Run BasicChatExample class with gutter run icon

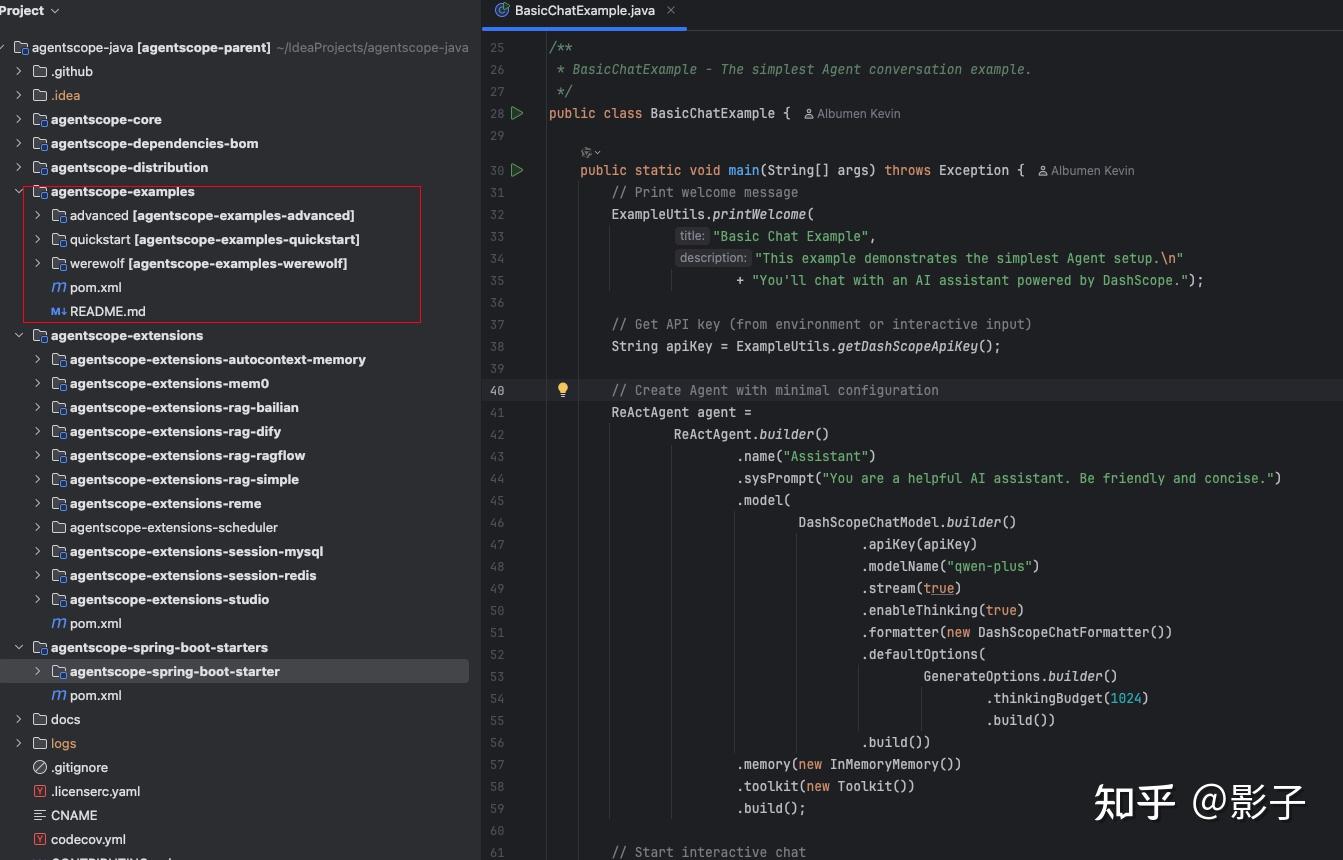coord(517,113)
